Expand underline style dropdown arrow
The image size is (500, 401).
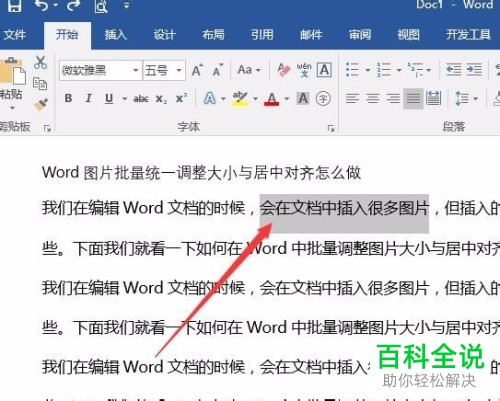coord(124,99)
